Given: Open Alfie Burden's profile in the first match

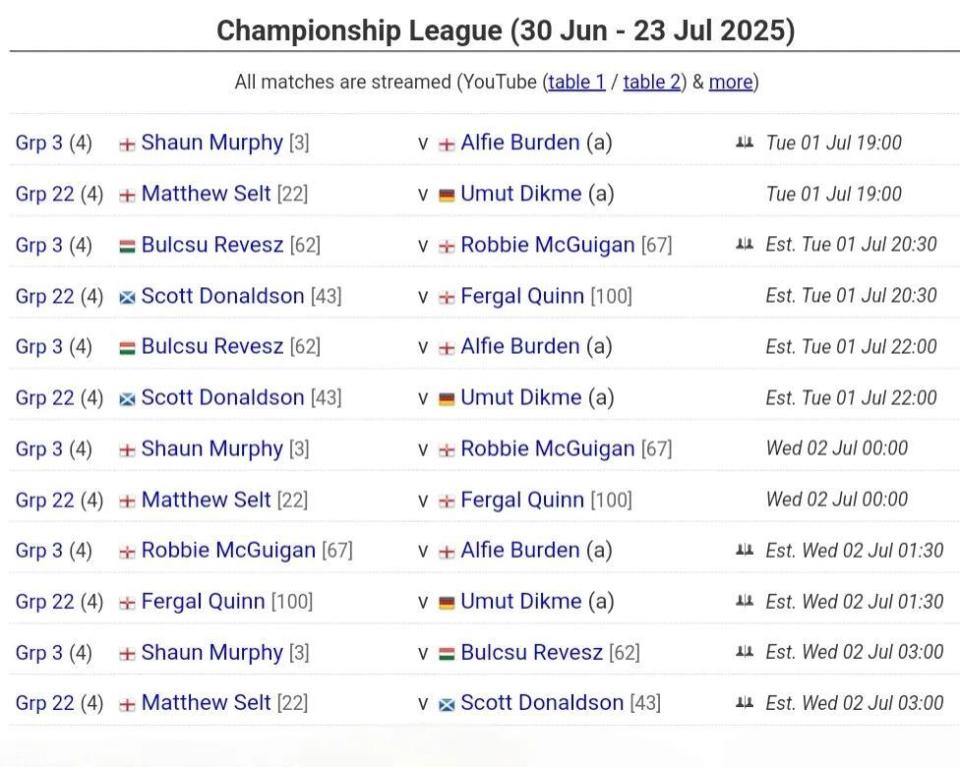Looking at the screenshot, I should tap(520, 142).
